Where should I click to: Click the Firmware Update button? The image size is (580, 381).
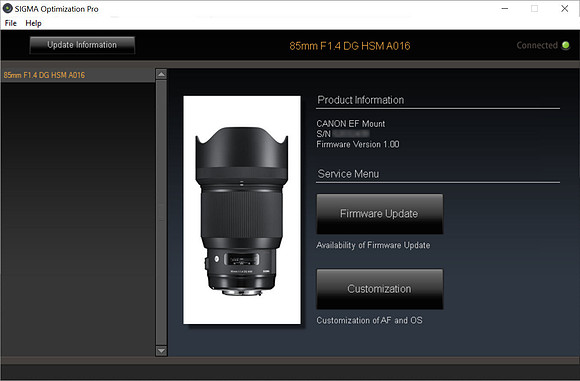(x=380, y=214)
